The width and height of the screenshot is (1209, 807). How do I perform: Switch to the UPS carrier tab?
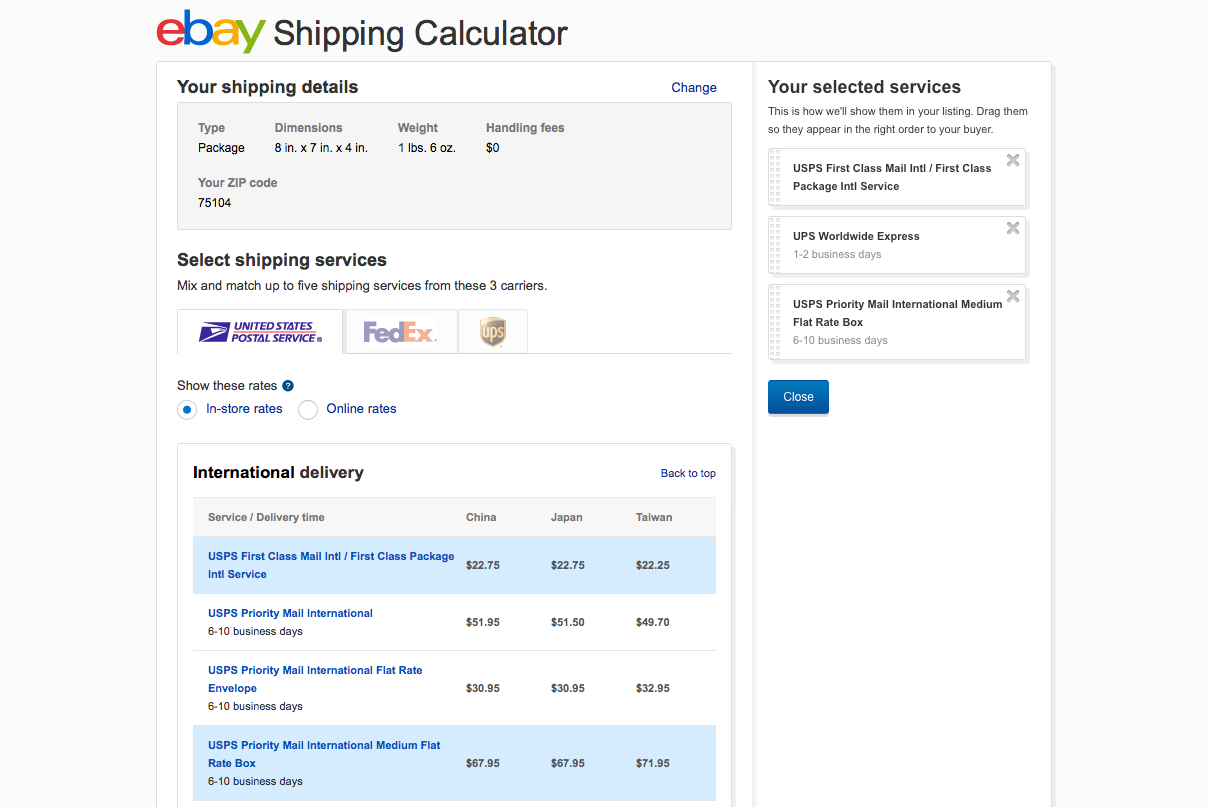point(492,332)
